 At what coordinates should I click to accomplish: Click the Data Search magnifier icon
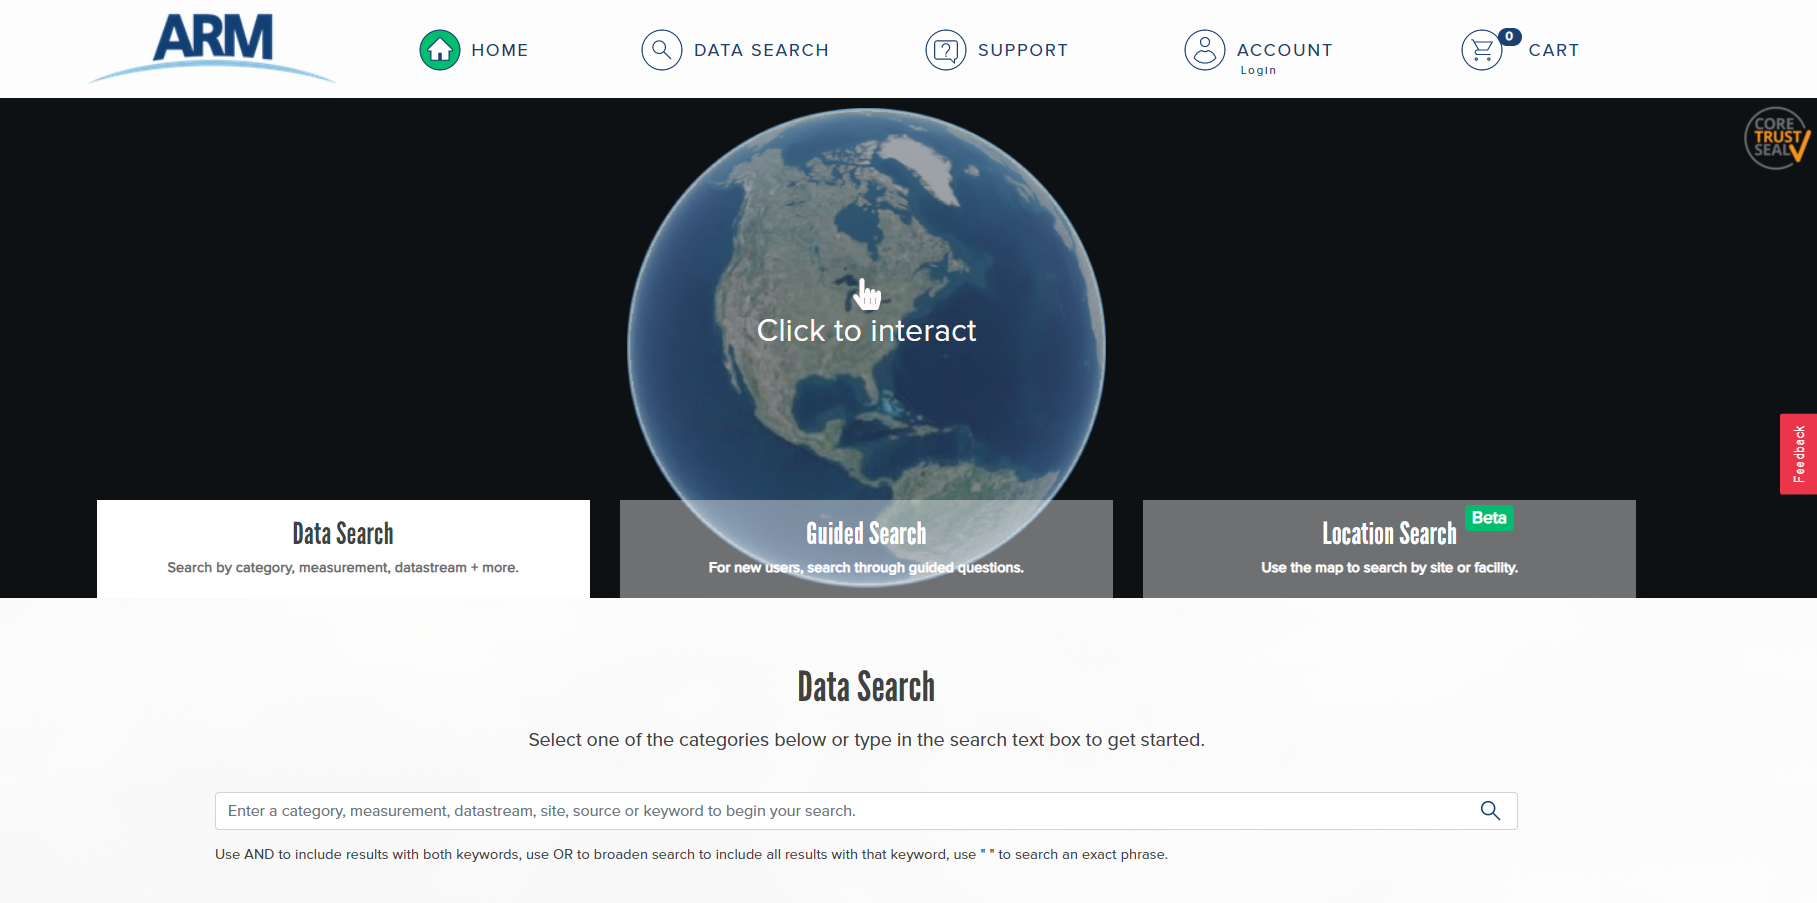click(x=662, y=50)
